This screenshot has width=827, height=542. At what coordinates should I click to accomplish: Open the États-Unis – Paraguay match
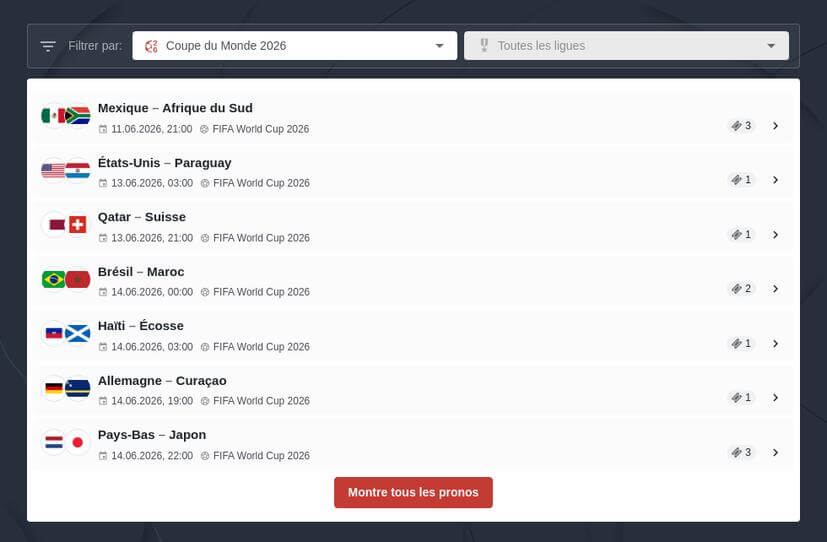164,163
